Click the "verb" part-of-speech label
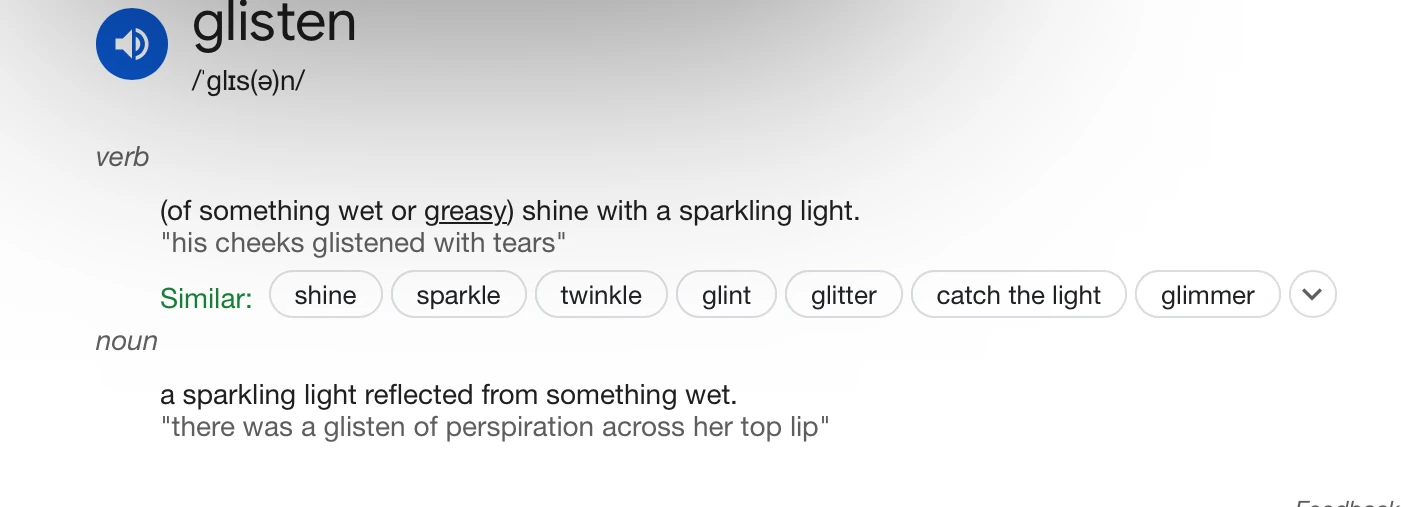Image resolution: width=1401 pixels, height=507 pixels. 122,157
